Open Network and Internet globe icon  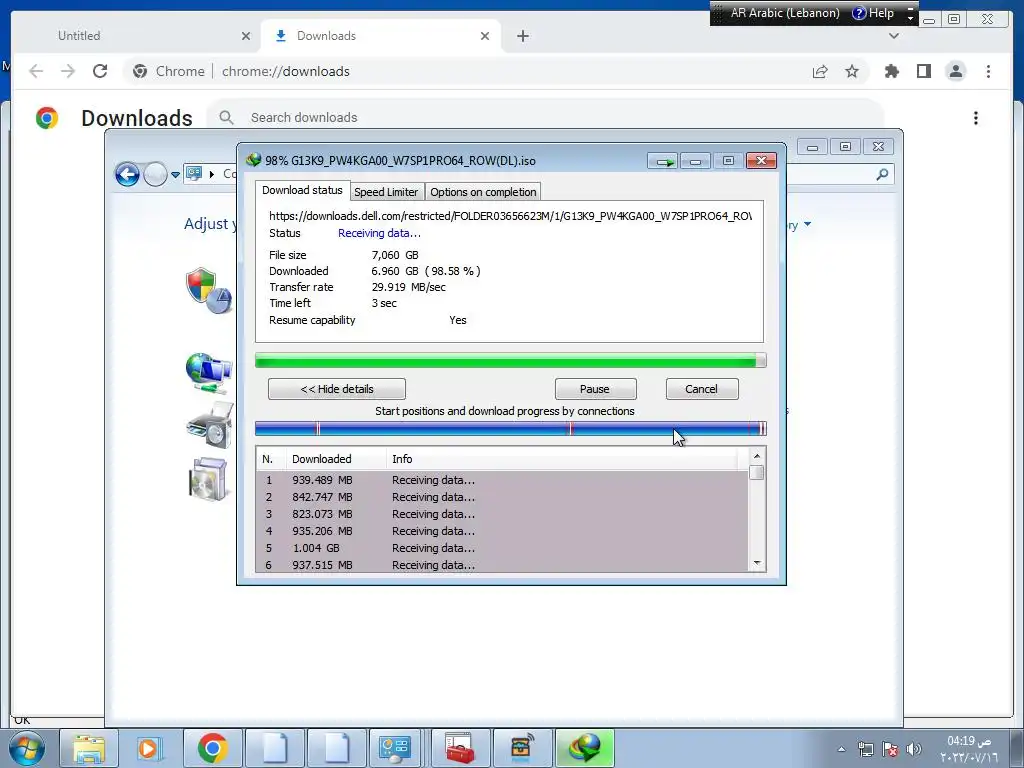click(x=208, y=373)
